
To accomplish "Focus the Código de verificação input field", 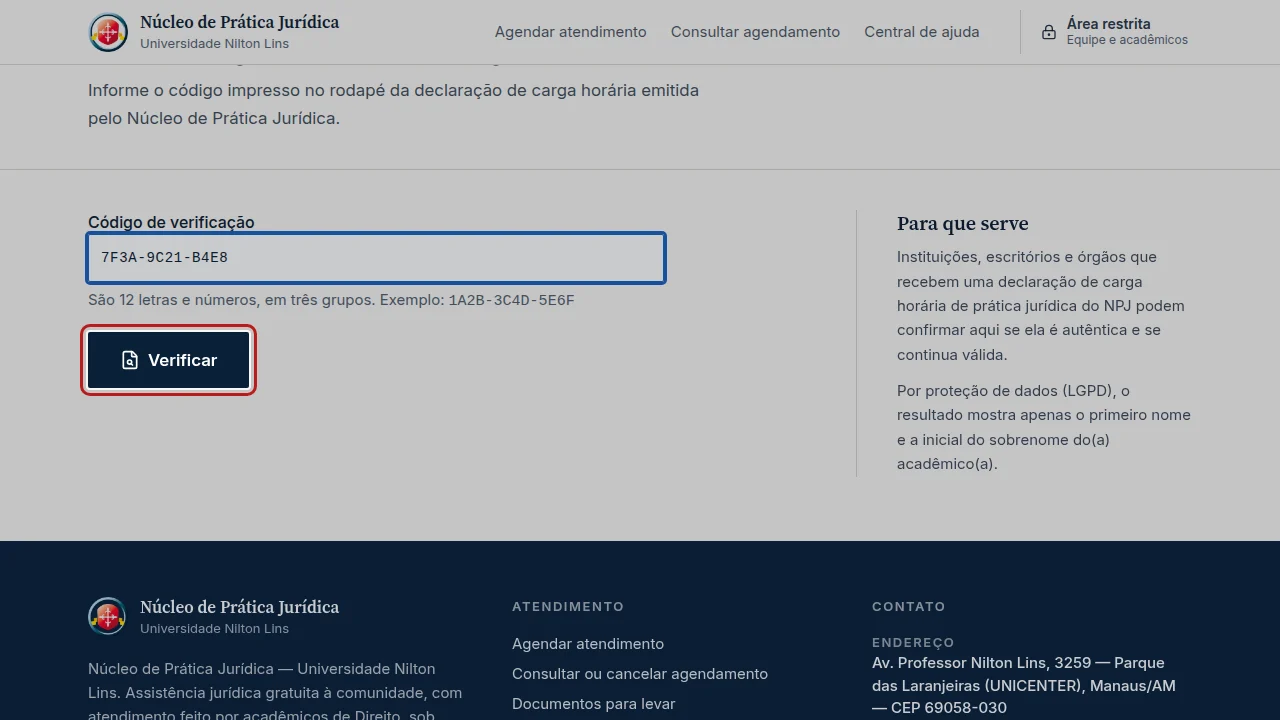I will (376, 258).
